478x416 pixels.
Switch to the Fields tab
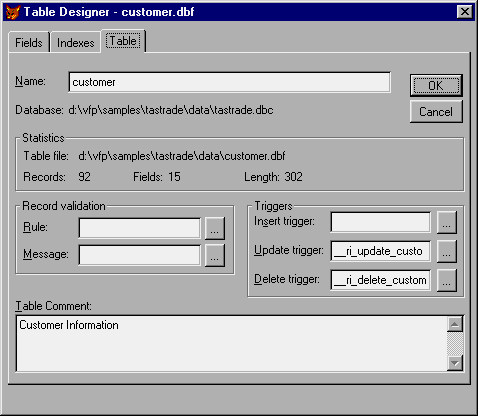(x=29, y=43)
